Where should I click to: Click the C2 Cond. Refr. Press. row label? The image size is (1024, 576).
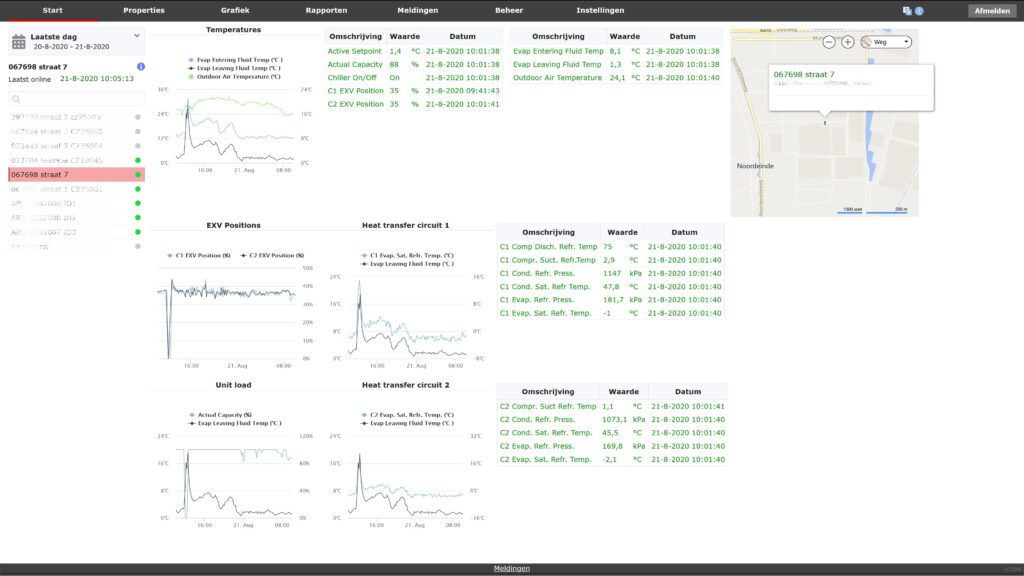[537, 419]
